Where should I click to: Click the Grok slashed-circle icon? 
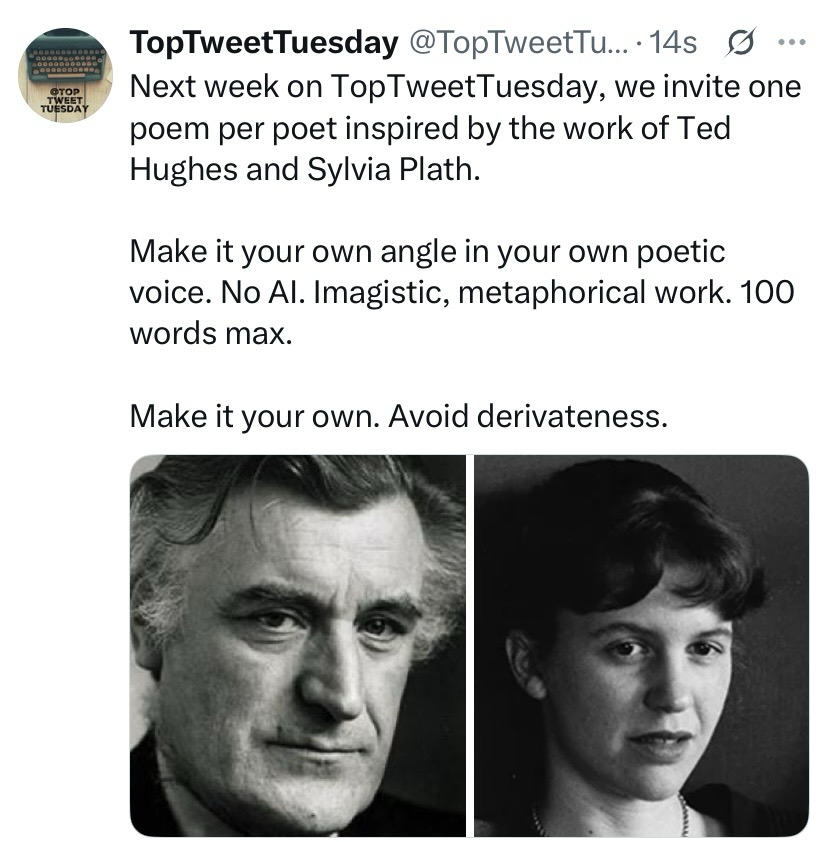click(743, 43)
